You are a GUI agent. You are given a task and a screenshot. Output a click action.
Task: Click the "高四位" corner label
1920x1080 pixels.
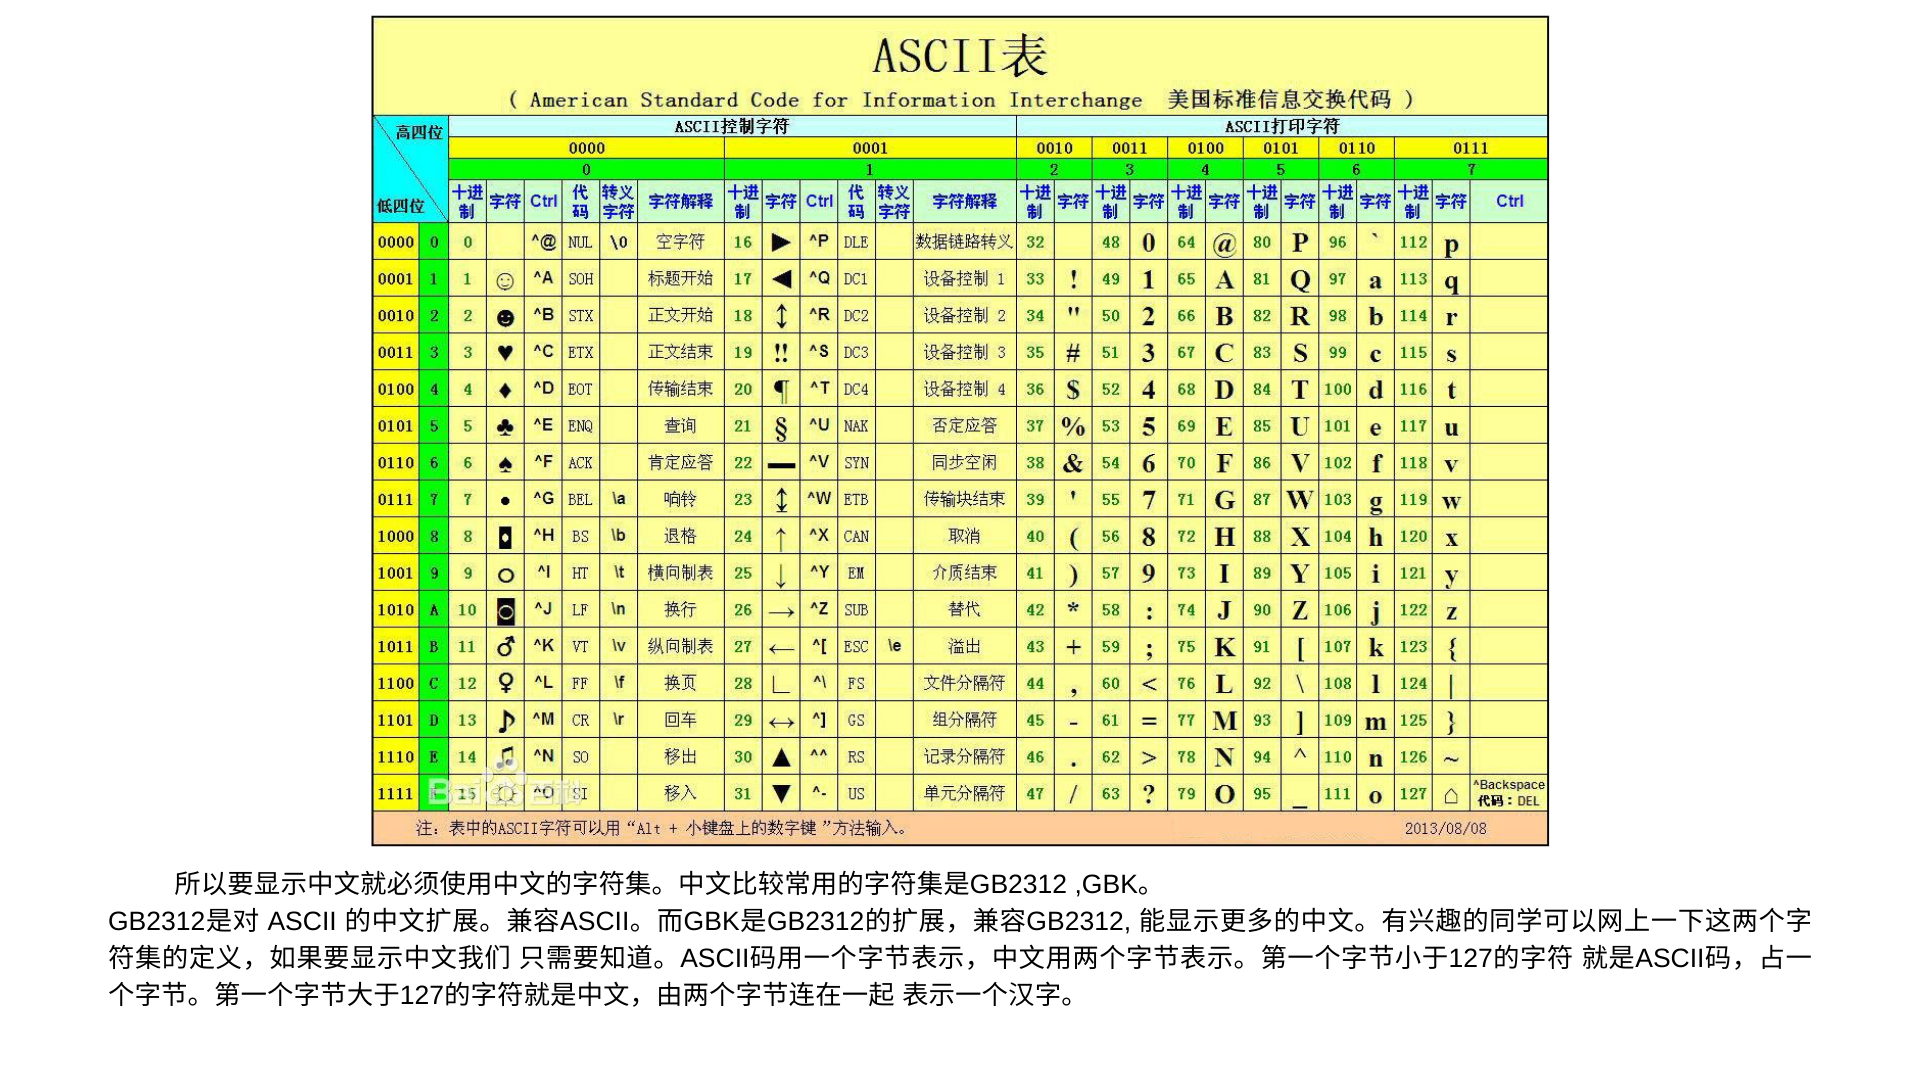pyautogui.click(x=419, y=132)
